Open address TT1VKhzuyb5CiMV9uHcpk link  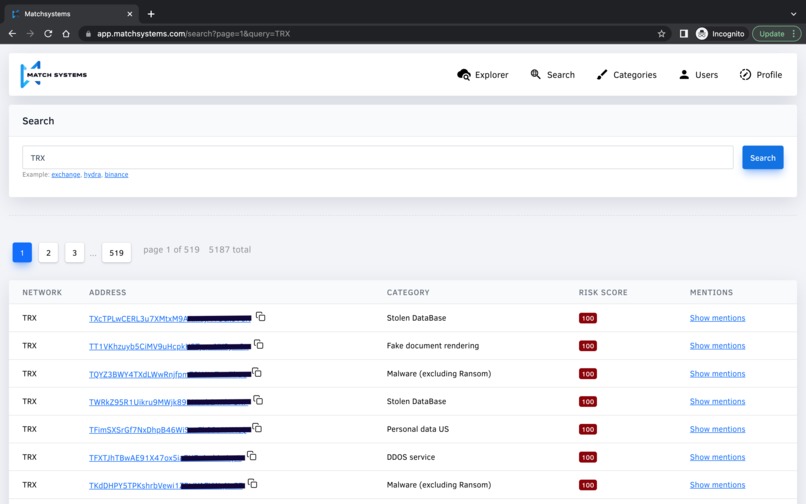coord(170,346)
